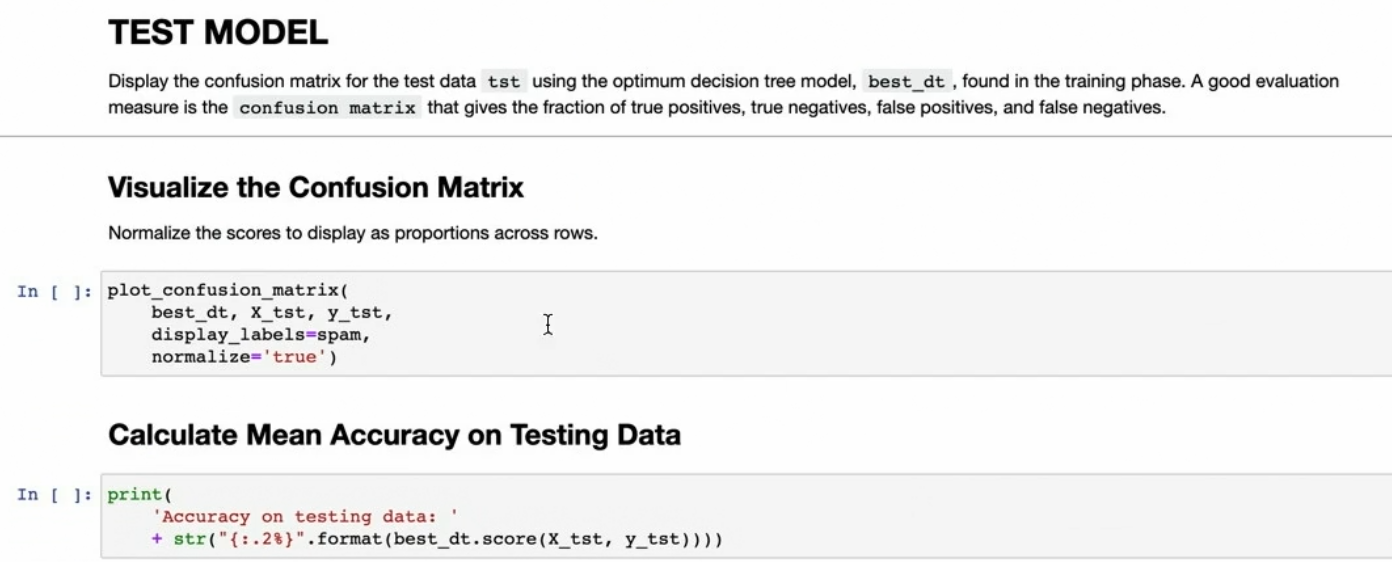Screen dimensions: 1392x562
Task: Select the Visualize the Confusion Matrix heading
Action: pos(315,187)
